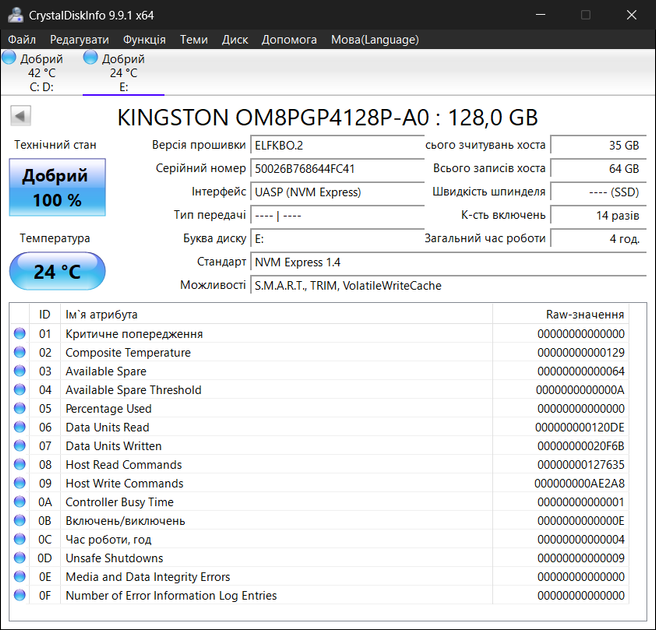Click status dot of Host Read Commands row
Viewport: 656px width, 630px height.
click(x=20, y=464)
